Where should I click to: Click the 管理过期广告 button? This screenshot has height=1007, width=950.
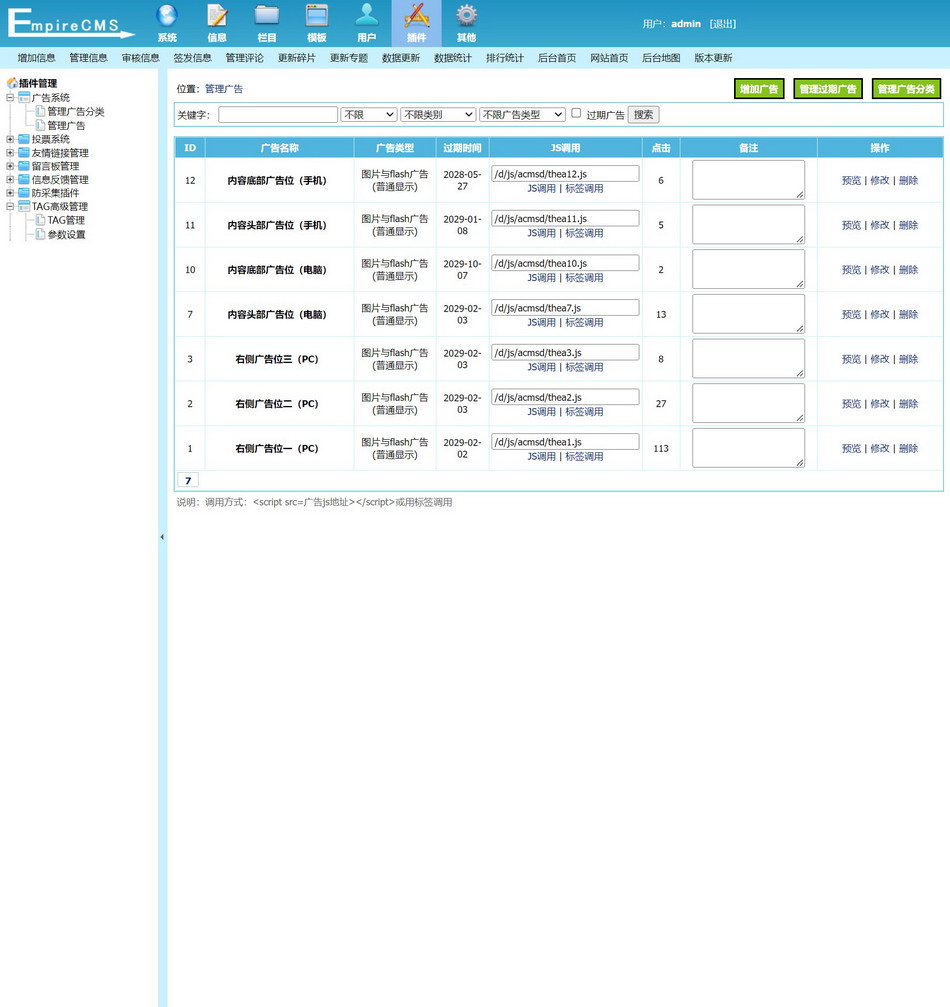pyautogui.click(x=828, y=89)
